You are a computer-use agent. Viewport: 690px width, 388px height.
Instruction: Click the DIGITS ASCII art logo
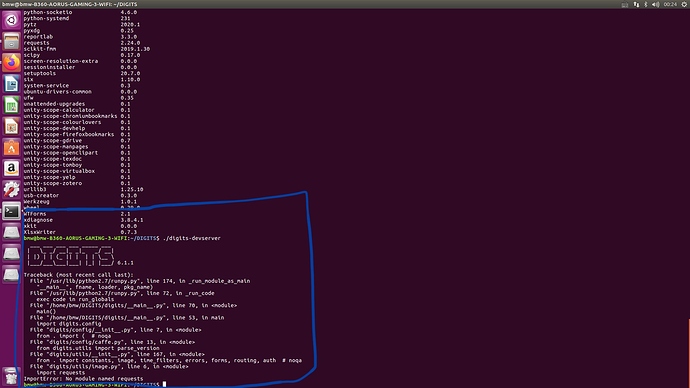coord(70,256)
